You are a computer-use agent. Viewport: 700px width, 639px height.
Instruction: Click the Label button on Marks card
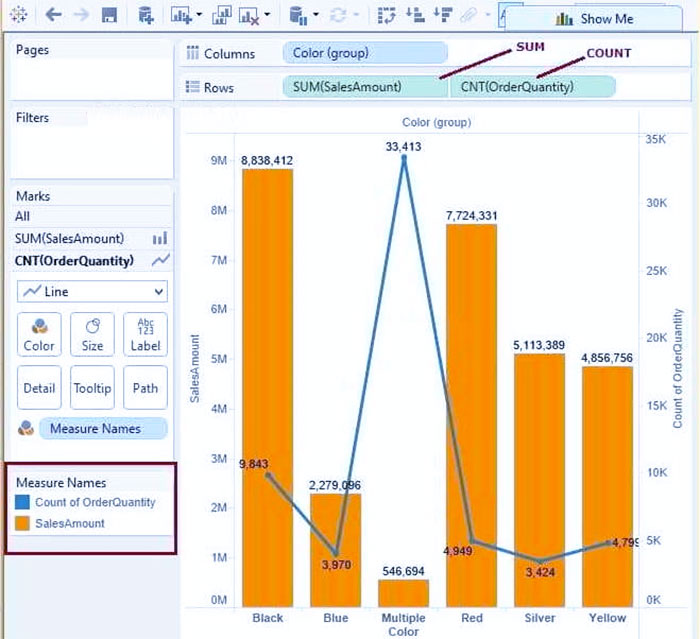pos(146,334)
